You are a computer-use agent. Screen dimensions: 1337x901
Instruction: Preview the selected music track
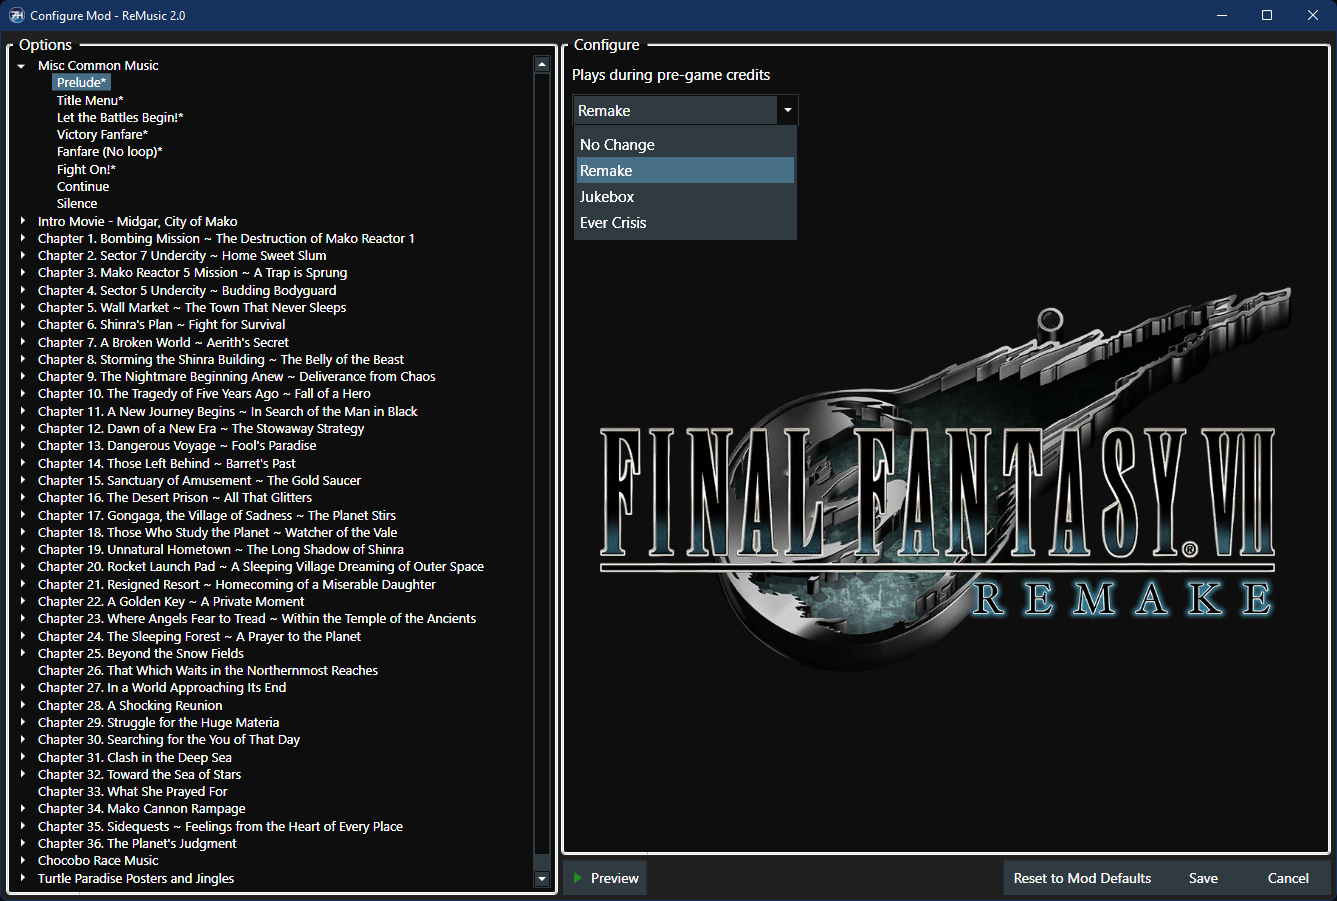[605, 878]
